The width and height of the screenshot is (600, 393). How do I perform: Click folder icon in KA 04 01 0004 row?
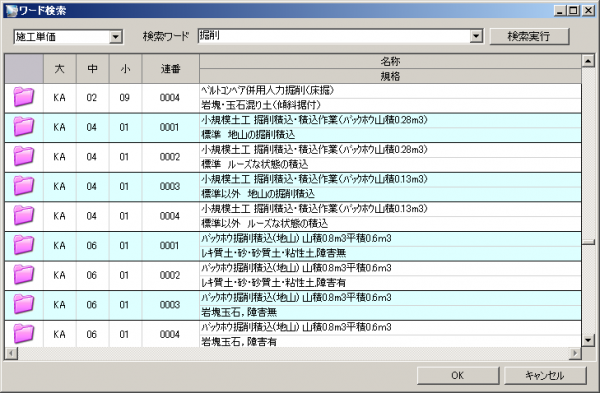tap(24, 215)
